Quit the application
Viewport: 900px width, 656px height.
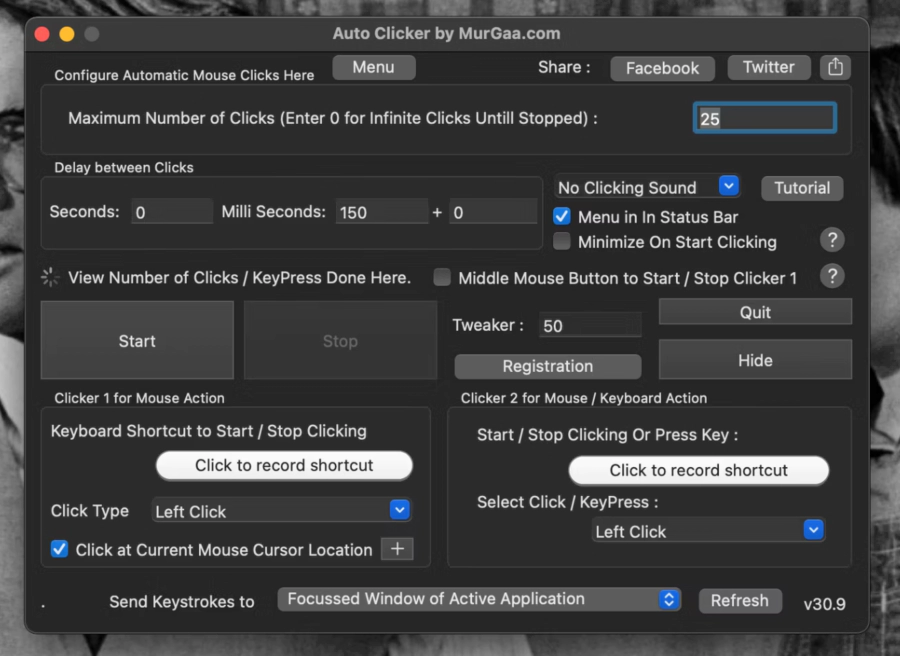click(755, 312)
